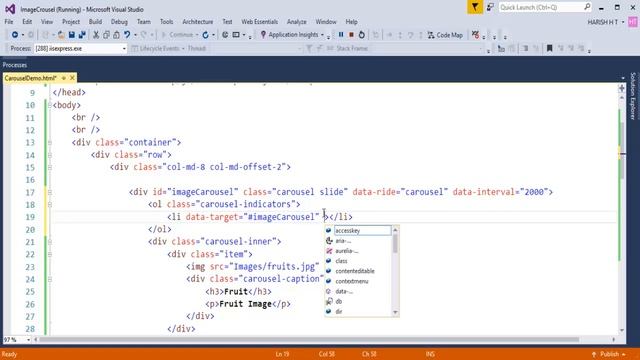Open the Application Insights dropdown arrow
Viewport: 640px width, 360px height.
coord(322,35)
